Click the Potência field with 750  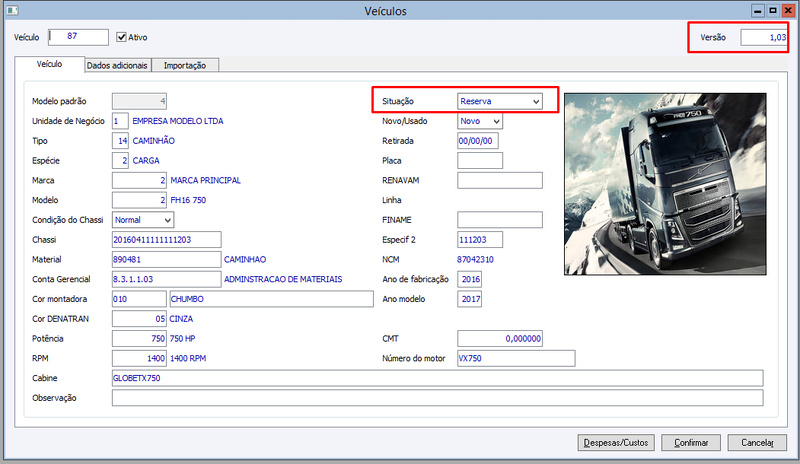pyautogui.click(x=139, y=338)
